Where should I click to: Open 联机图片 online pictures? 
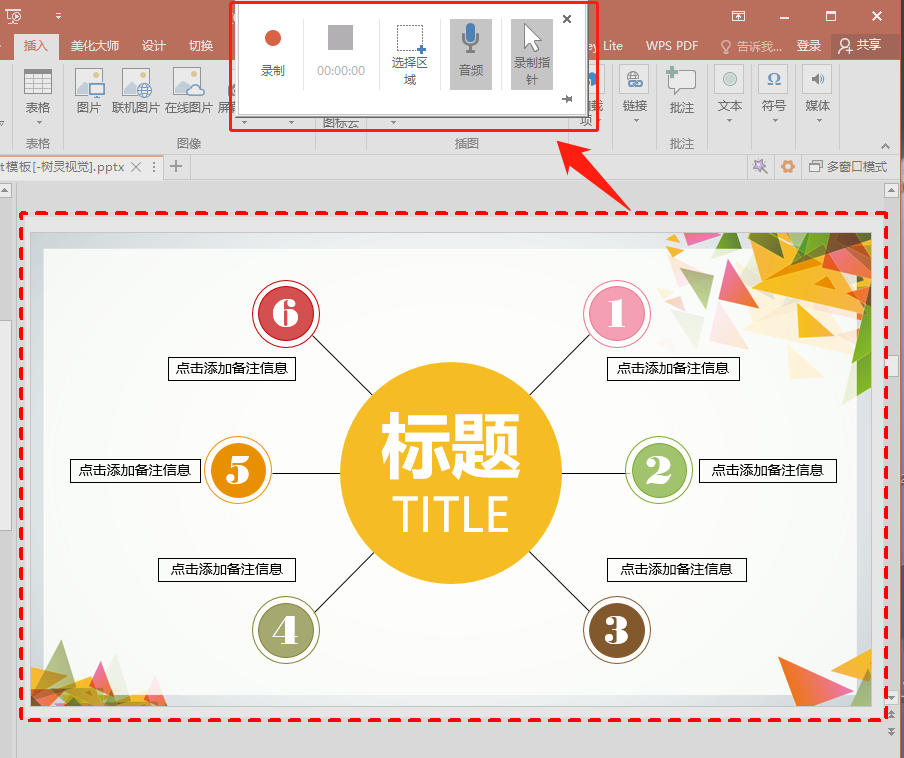click(135, 90)
